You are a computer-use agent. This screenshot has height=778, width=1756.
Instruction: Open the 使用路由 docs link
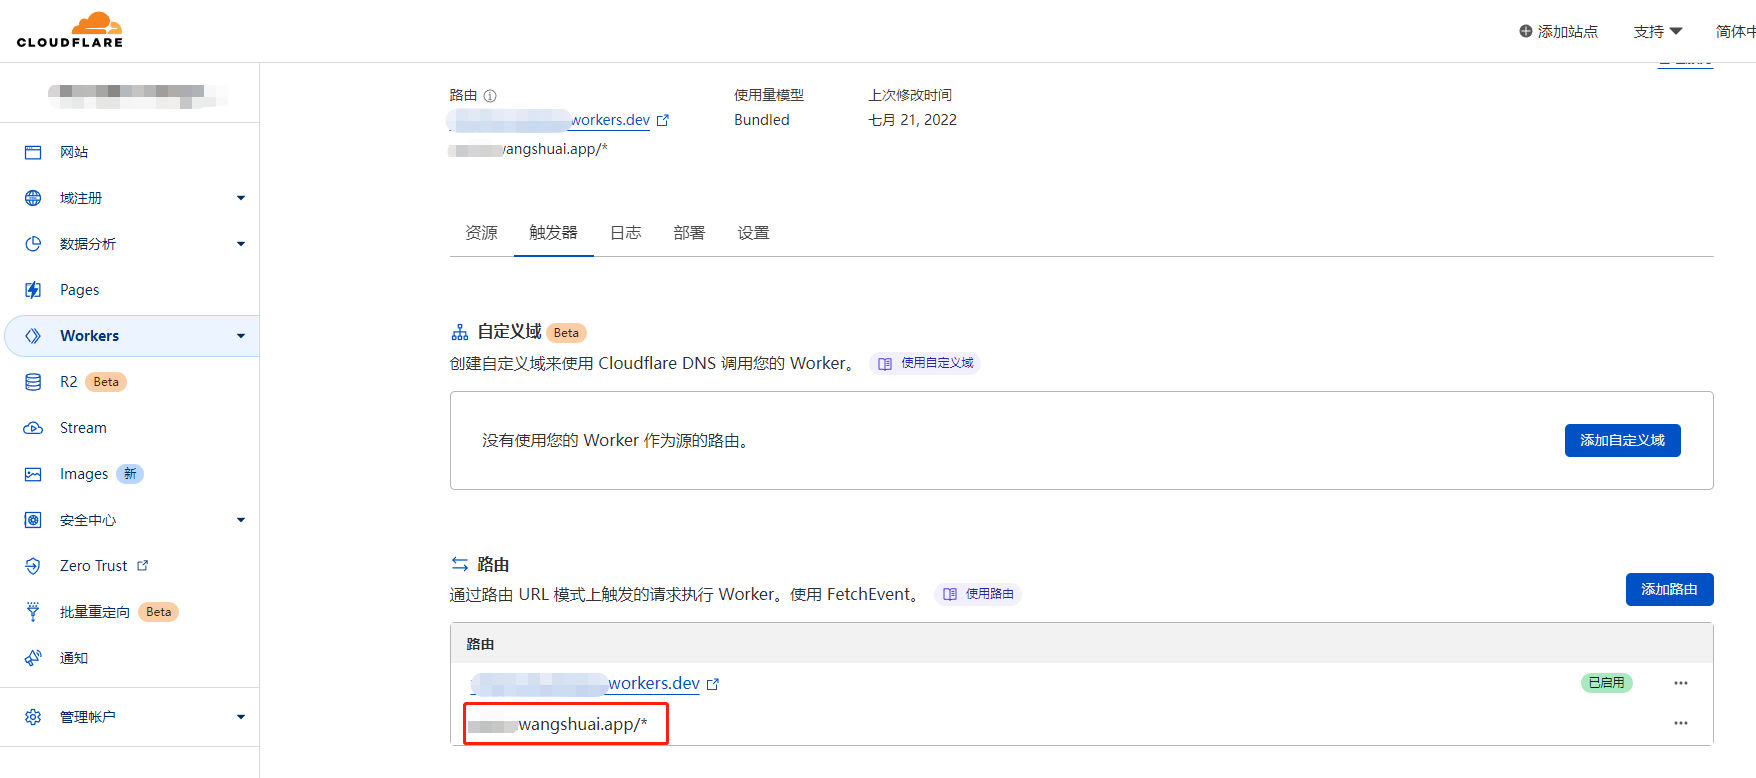pos(977,594)
